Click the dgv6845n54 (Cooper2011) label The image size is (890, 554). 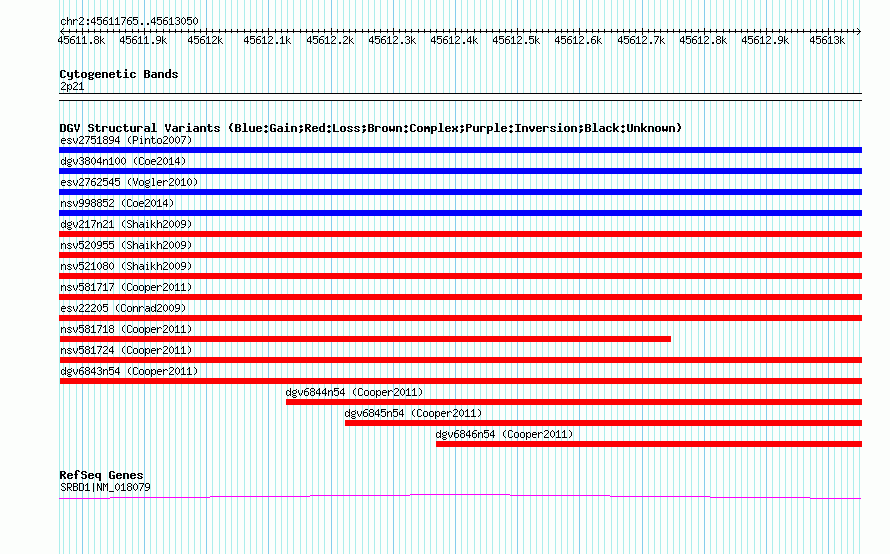413,413
